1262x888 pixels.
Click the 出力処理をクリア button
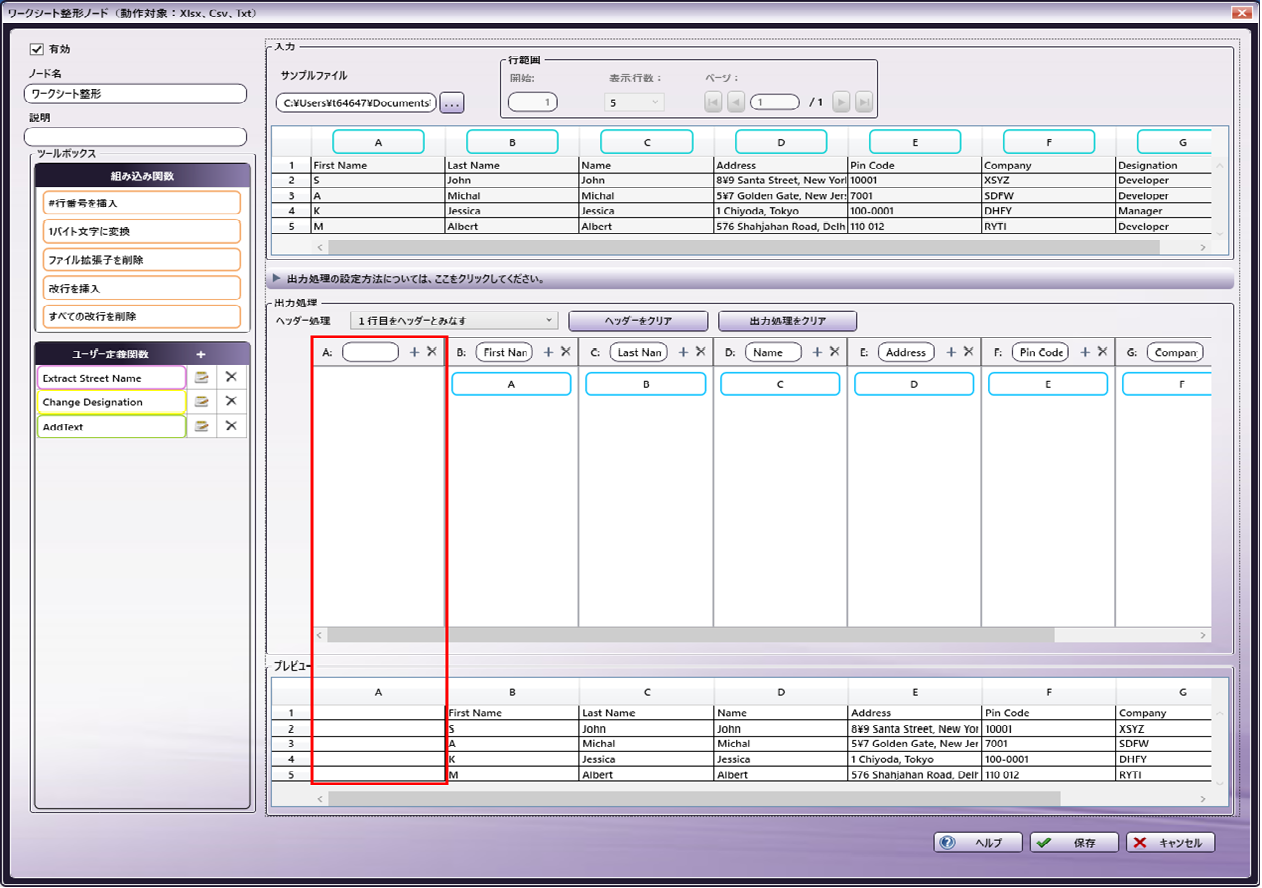[787, 321]
